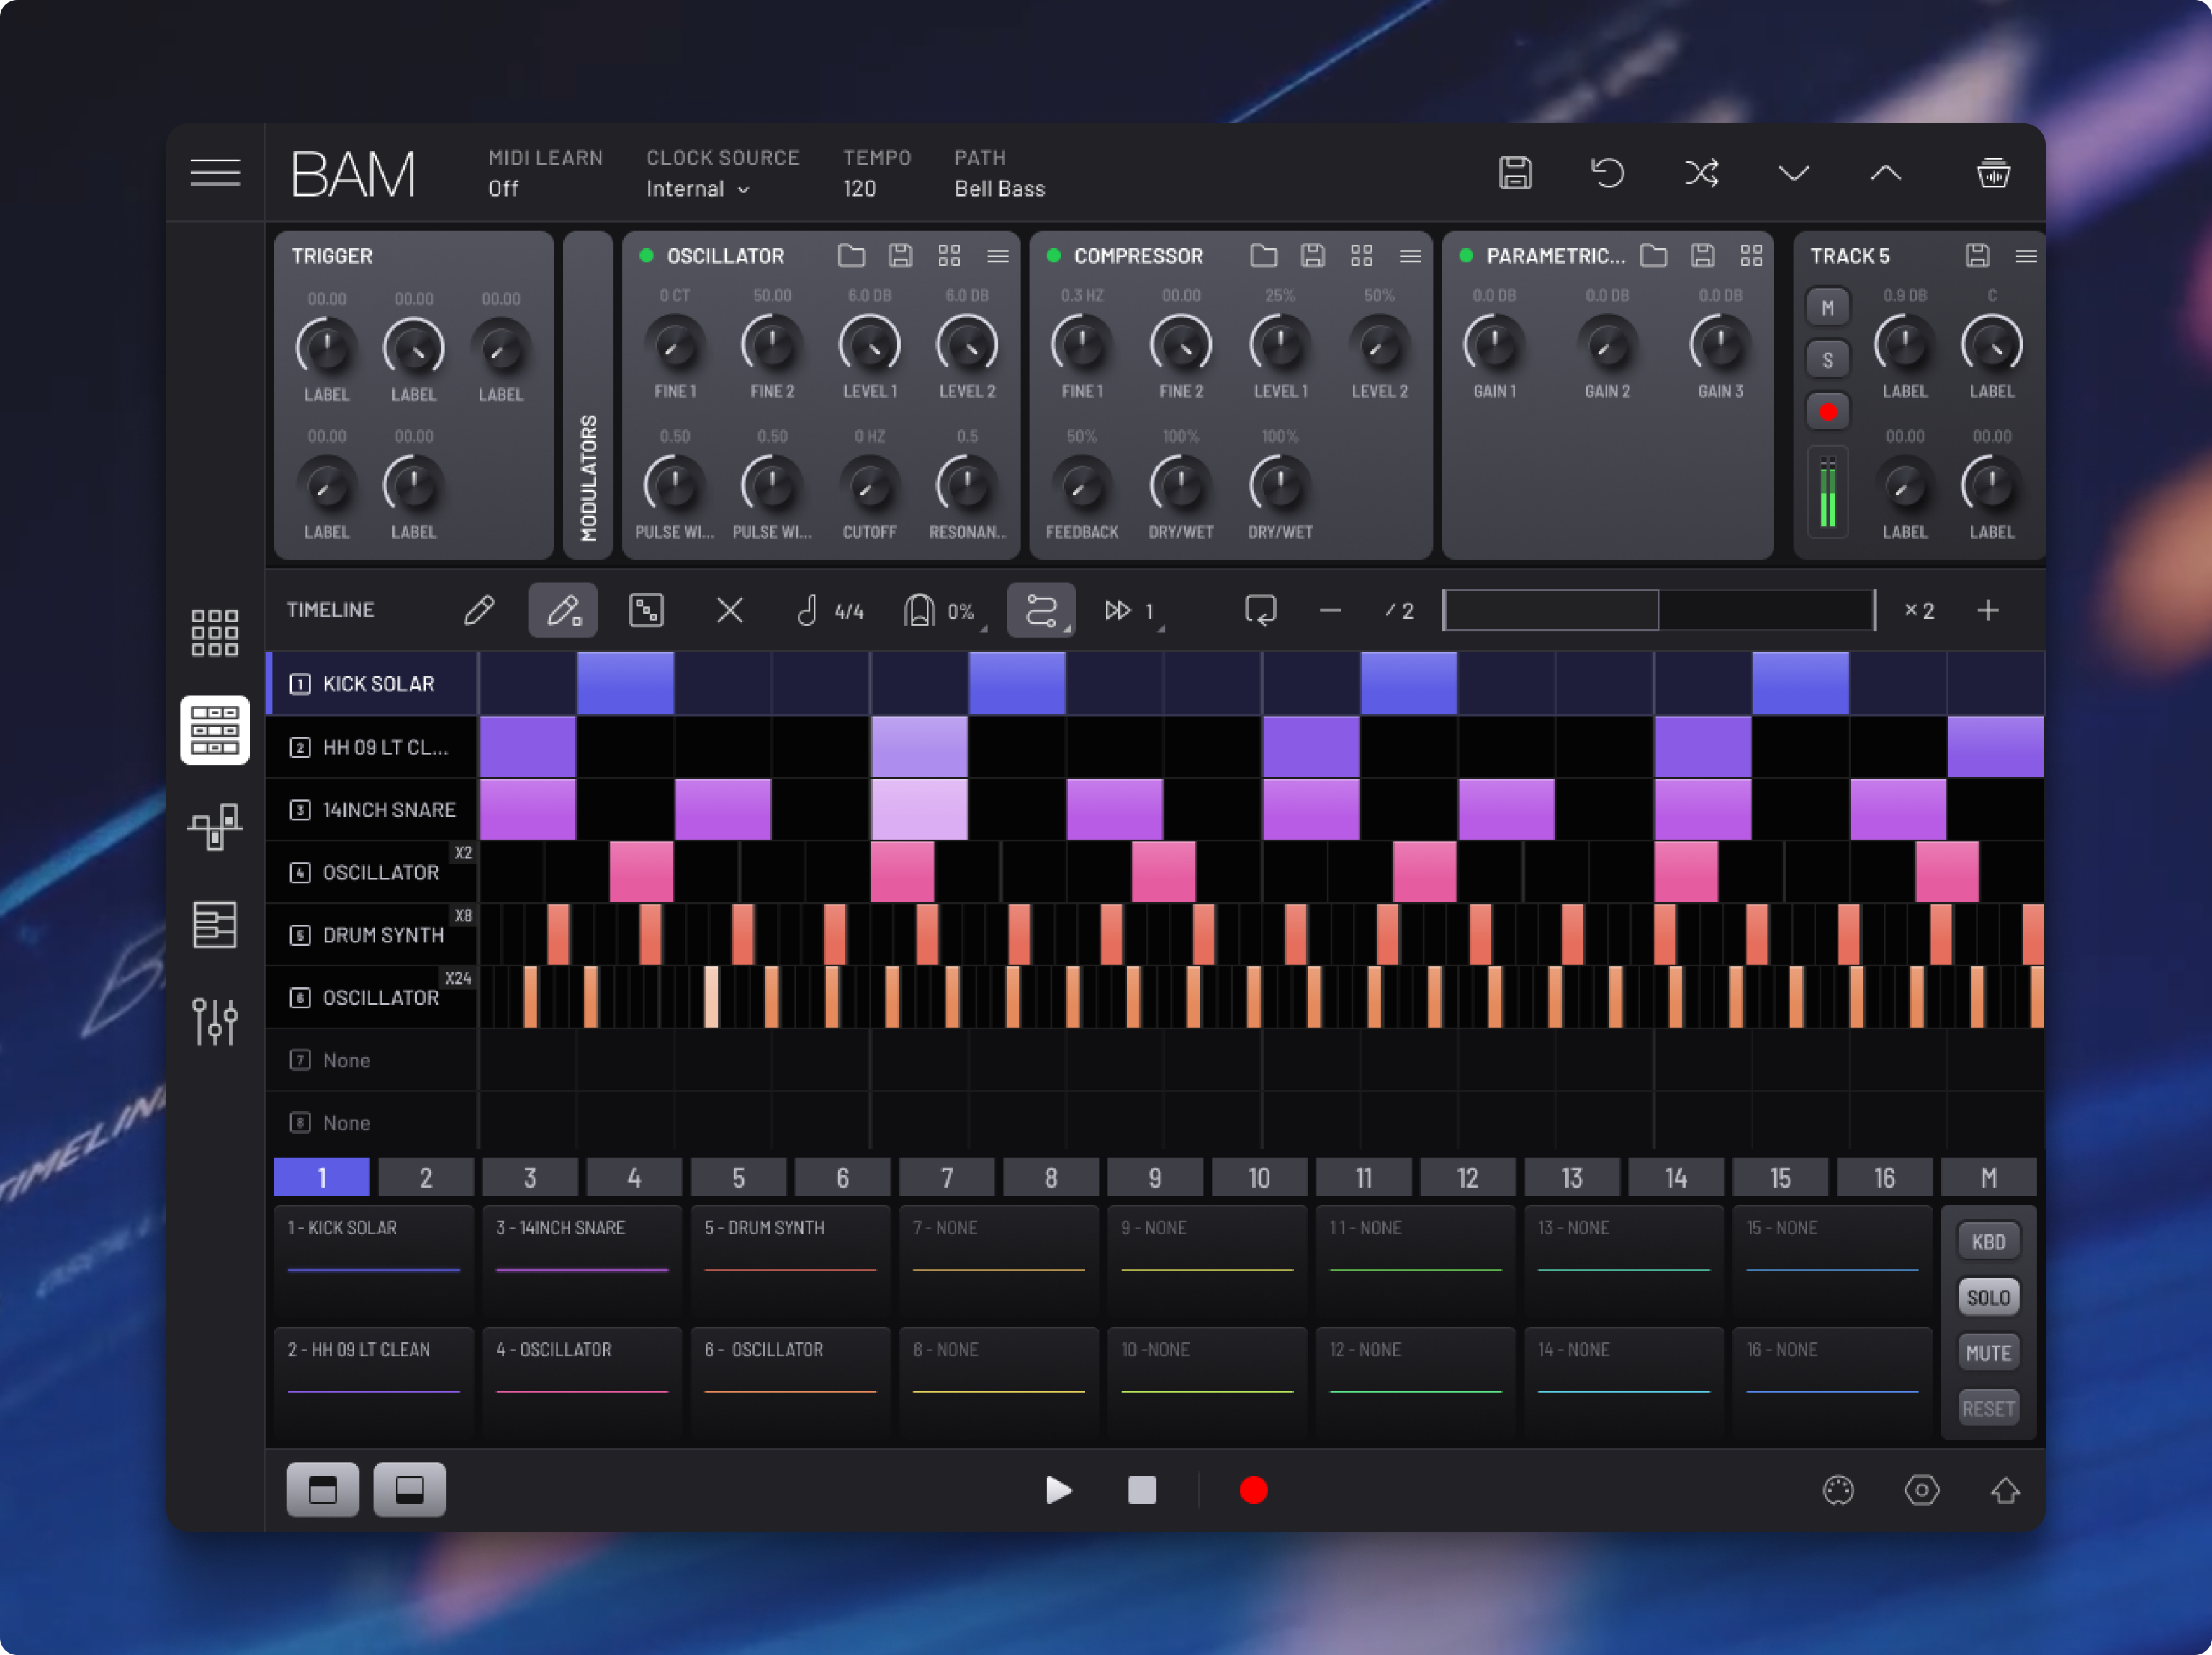The height and width of the screenshot is (1655, 2212).
Task: Open the Clock Source dropdown set to Internal
Action: click(x=698, y=189)
